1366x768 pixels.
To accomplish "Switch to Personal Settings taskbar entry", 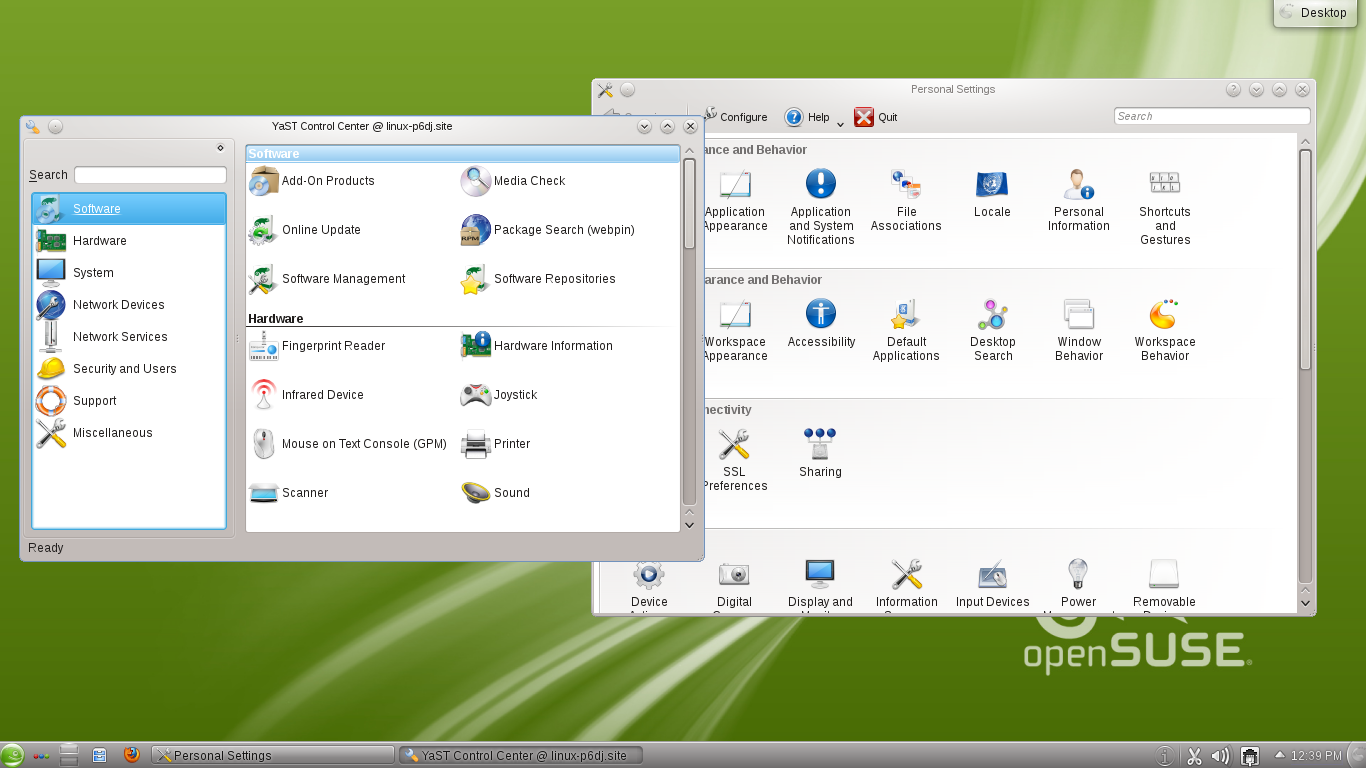I will [273, 755].
